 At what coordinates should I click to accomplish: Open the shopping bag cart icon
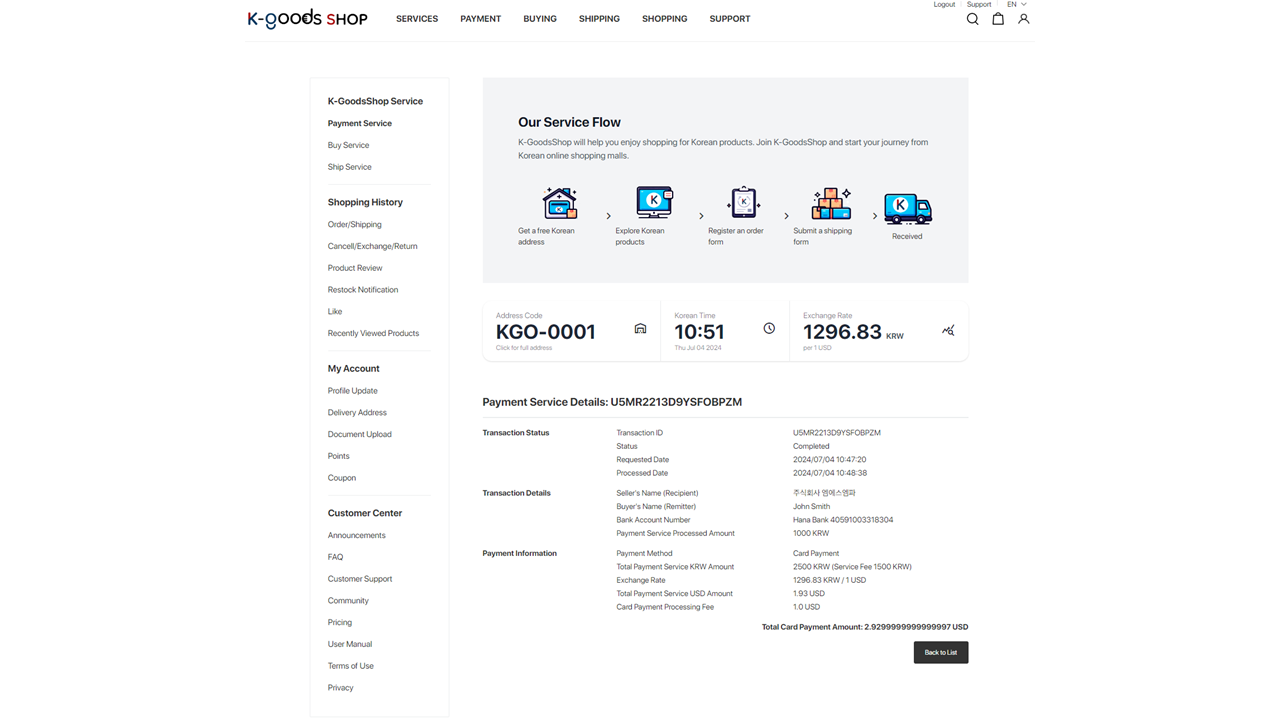coord(998,19)
